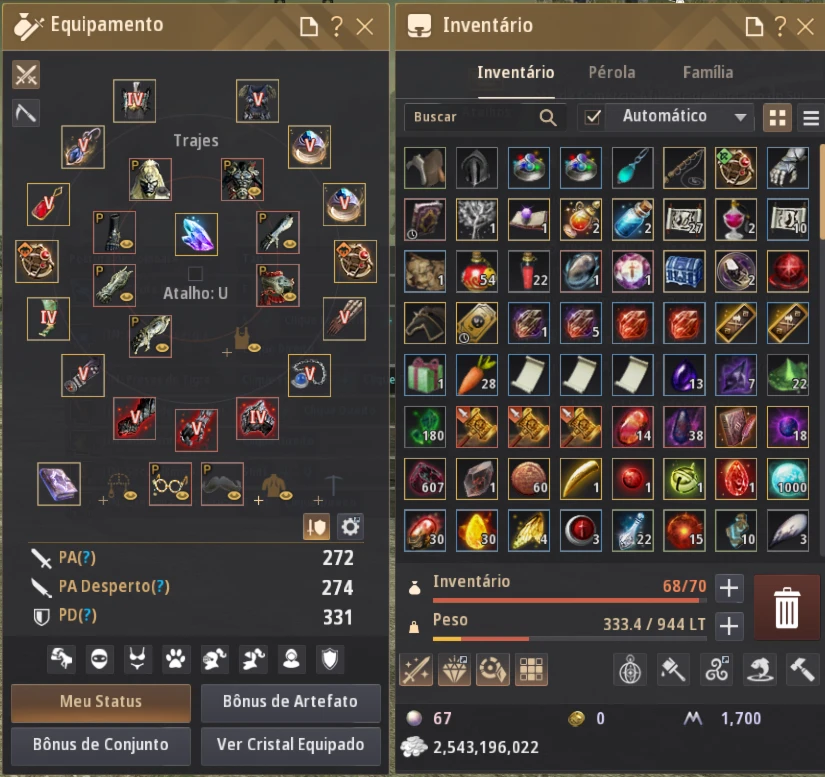
Task: Open Ver Cristal Equipado
Action: coord(290,745)
